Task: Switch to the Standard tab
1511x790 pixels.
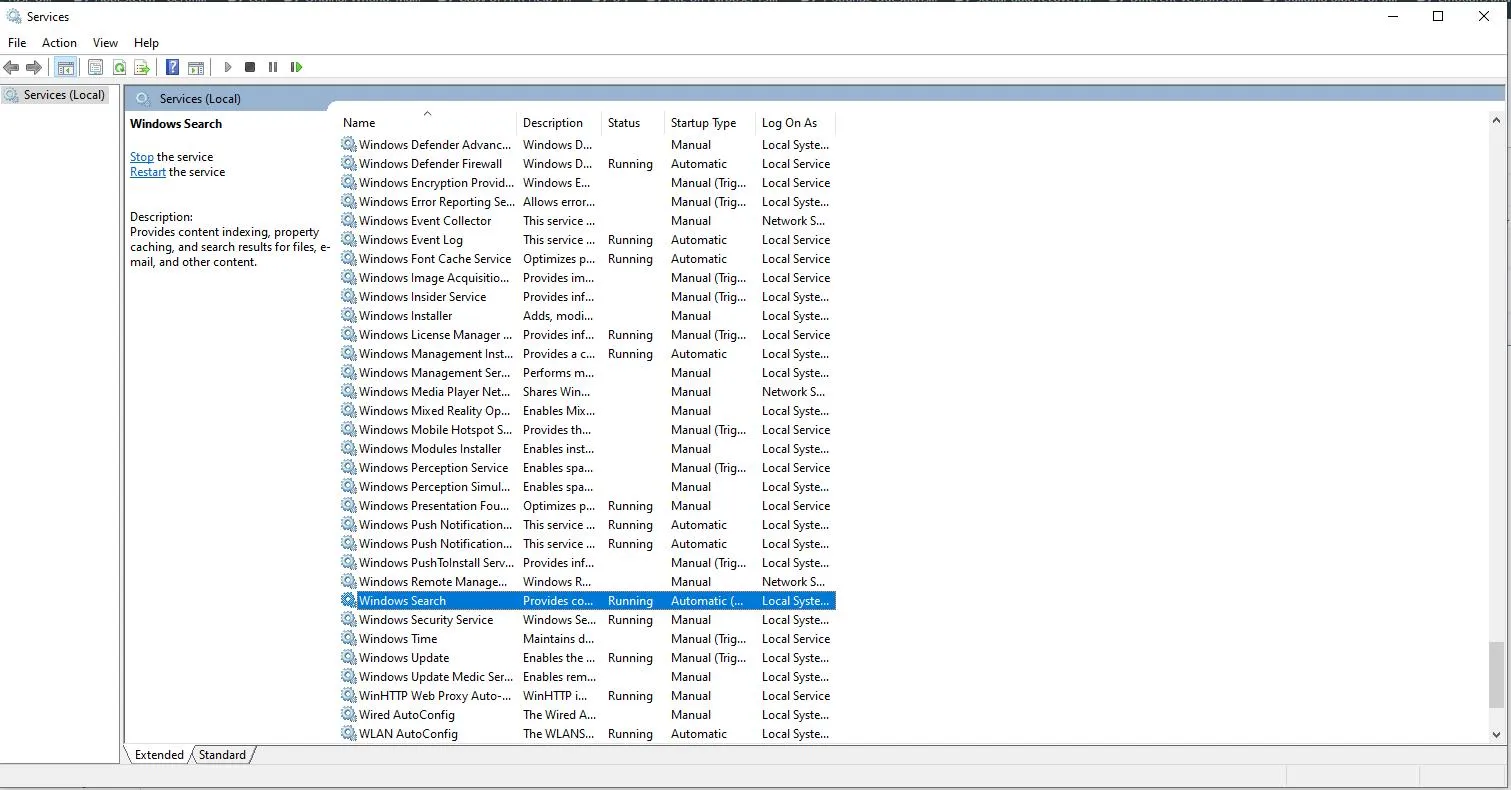Action: coord(222,755)
